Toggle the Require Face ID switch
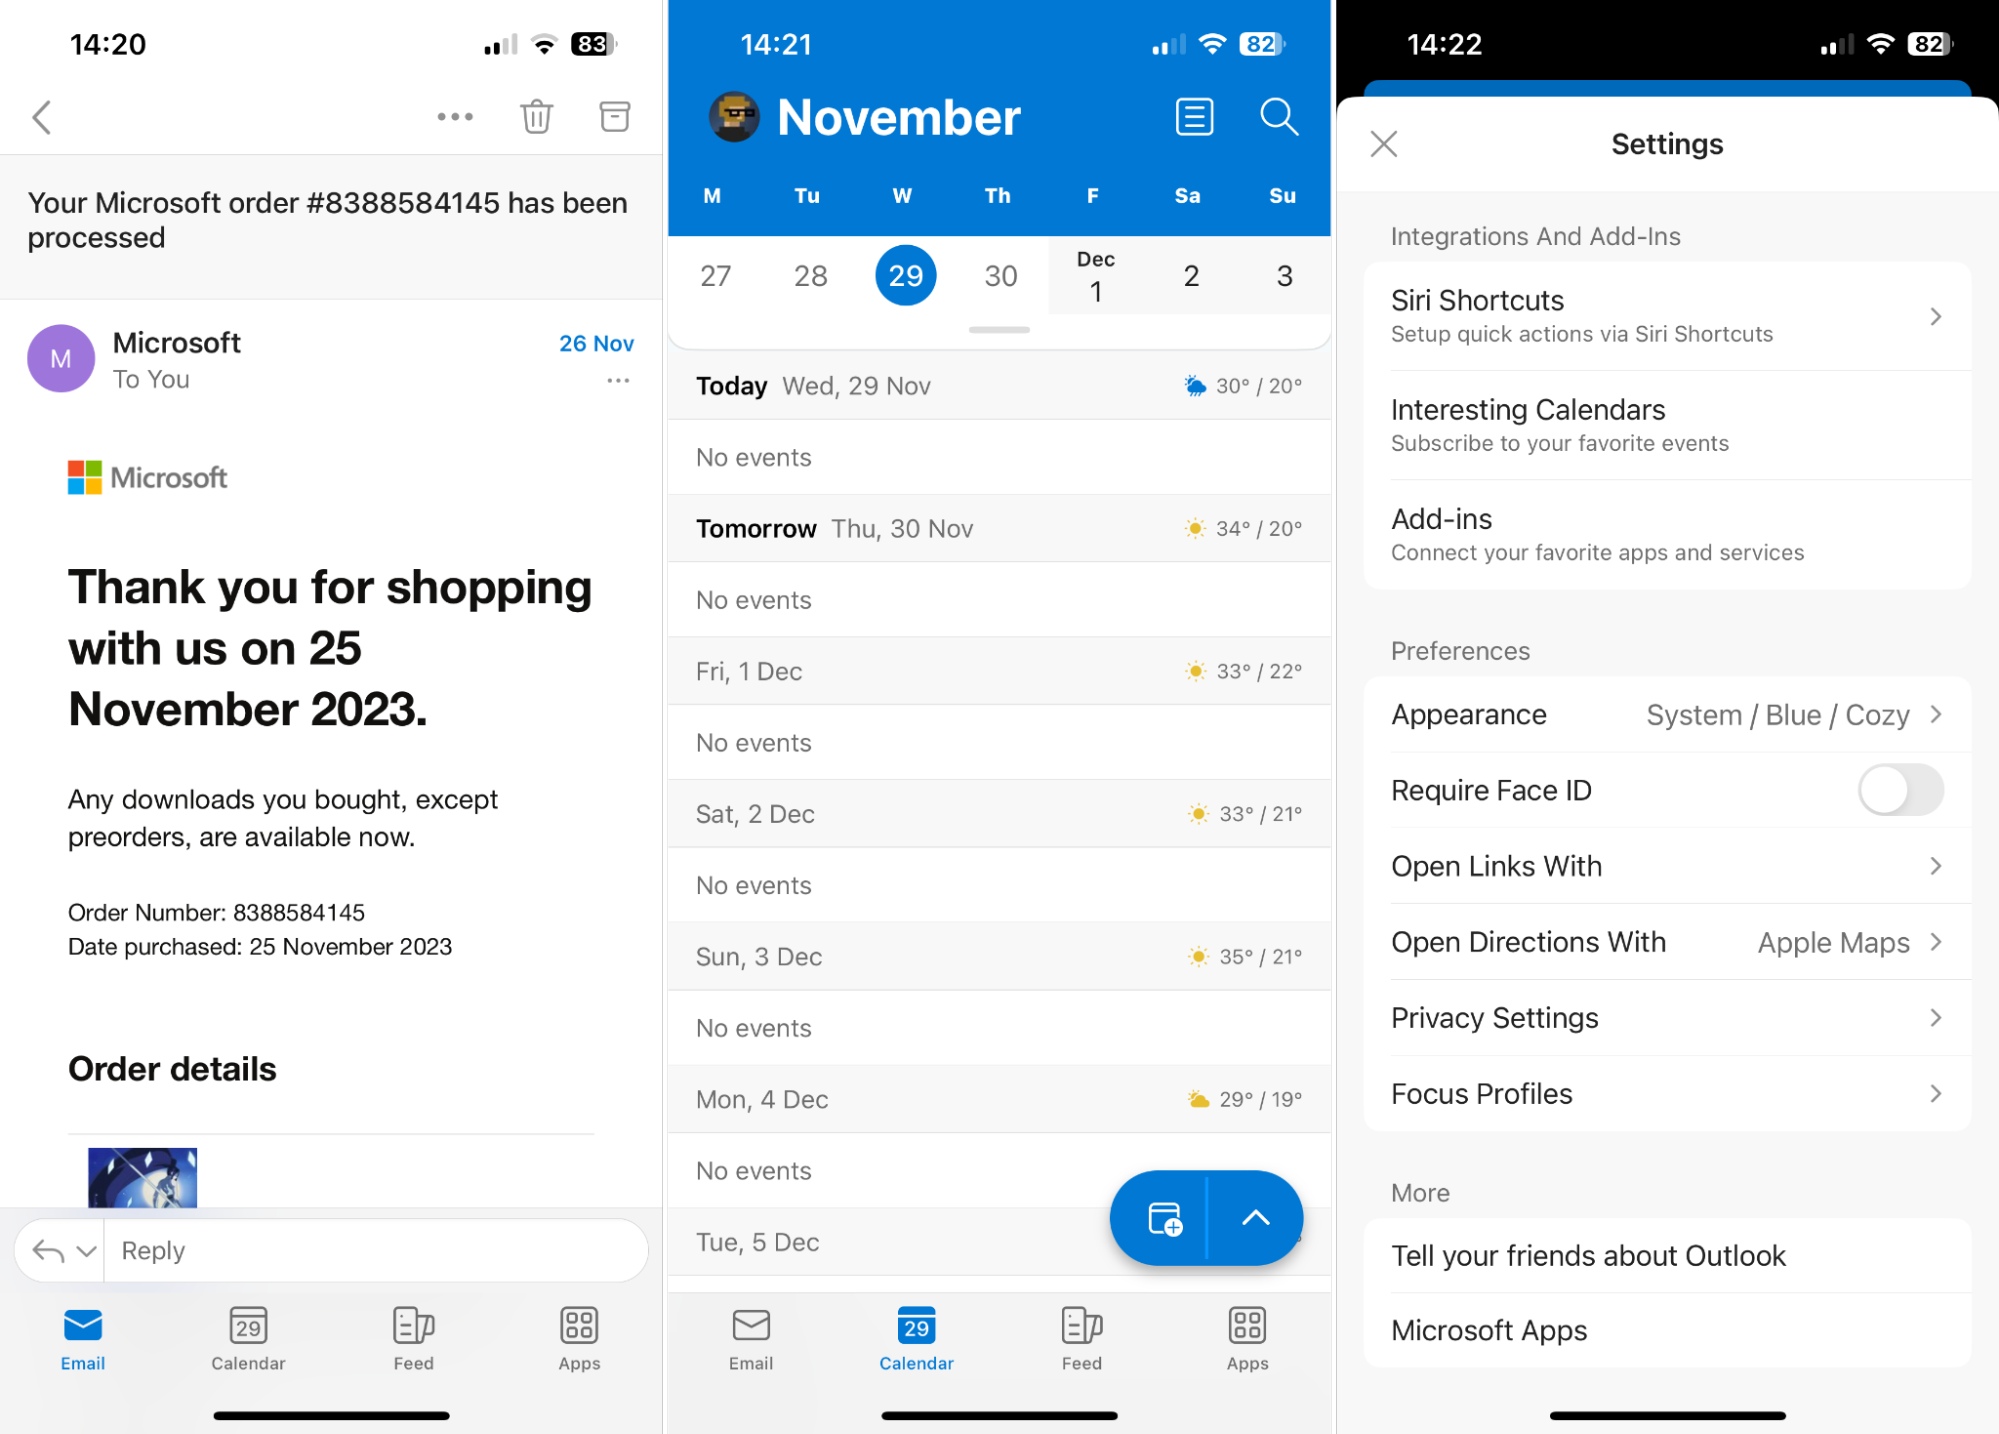Viewport: 1999px width, 1434px height. tap(1900, 788)
